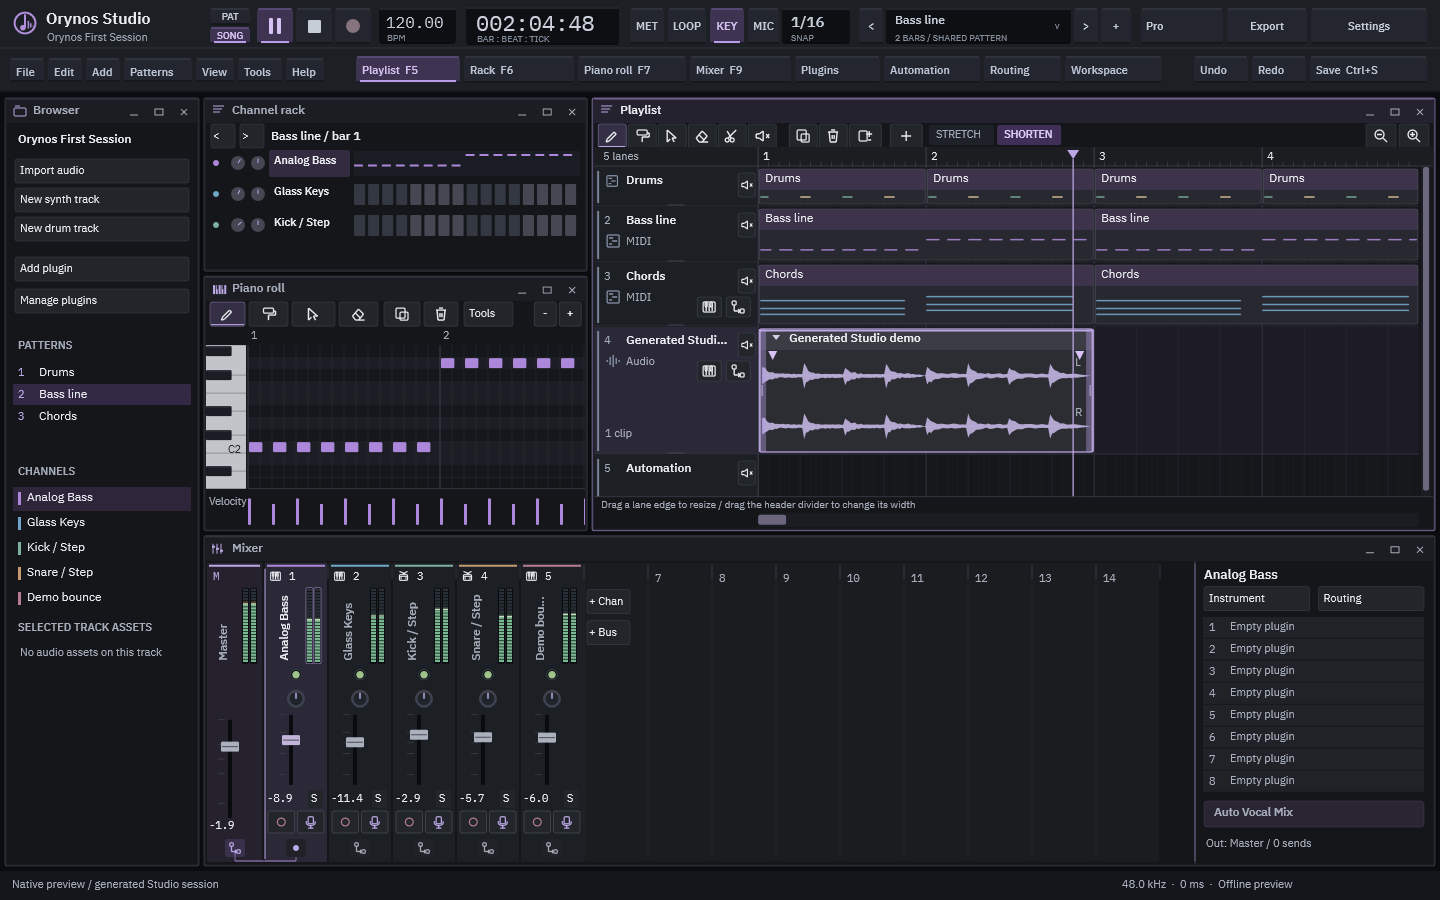Click the routing icon under Kick / Step strip
Image resolution: width=1440 pixels, height=900 pixels.
[424, 848]
